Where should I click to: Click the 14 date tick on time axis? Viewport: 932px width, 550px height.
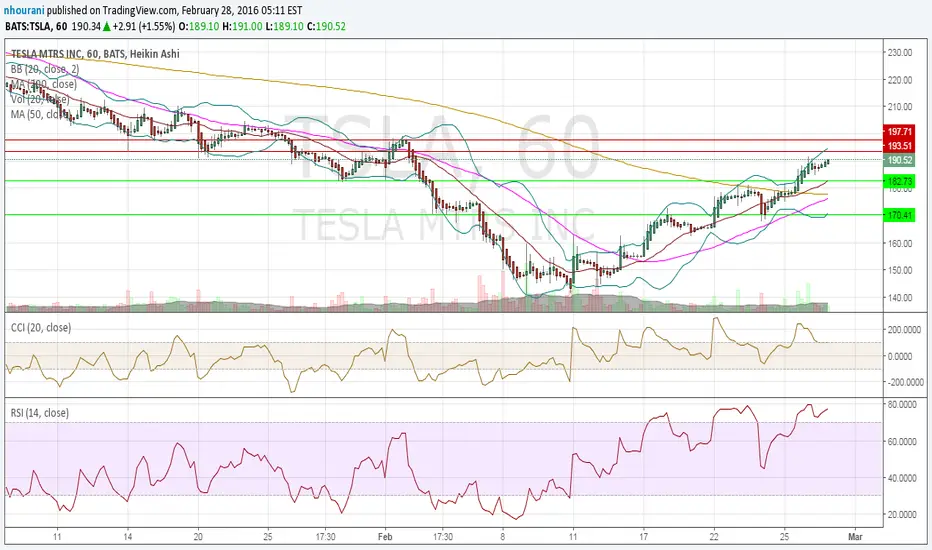coord(128,536)
